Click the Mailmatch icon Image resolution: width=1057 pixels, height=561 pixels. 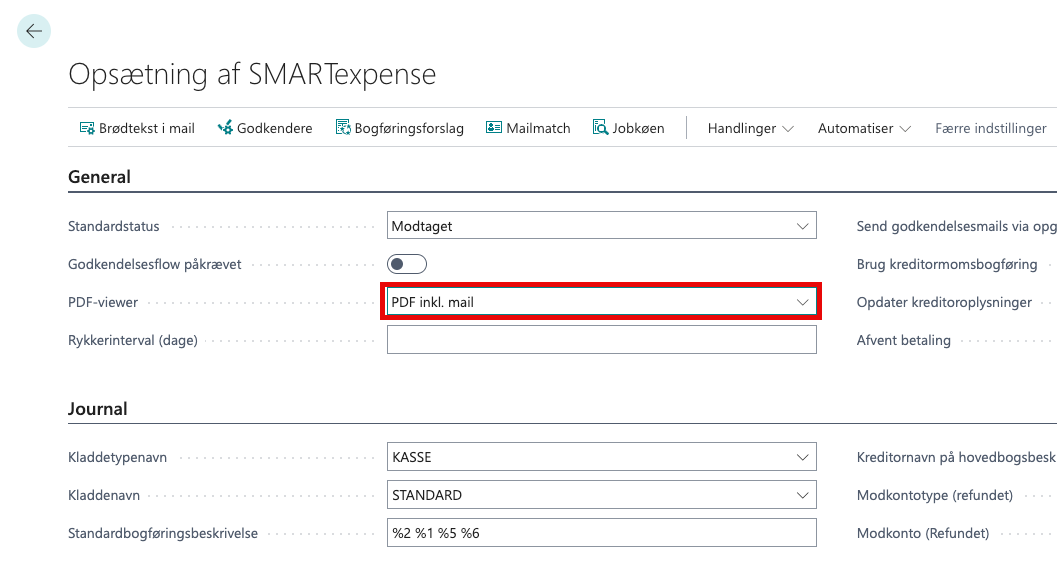[494, 128]
